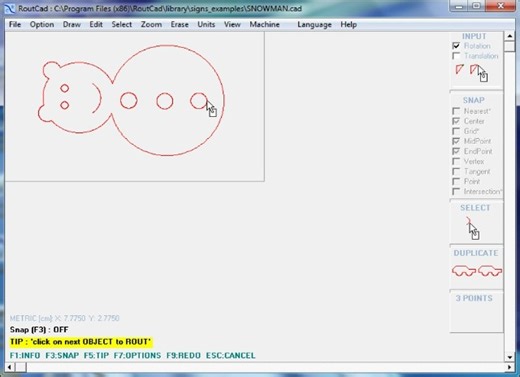Open the Help menu
Image resolution: width=520 pixels, height=377 pixels.
(x=349, y=25)
